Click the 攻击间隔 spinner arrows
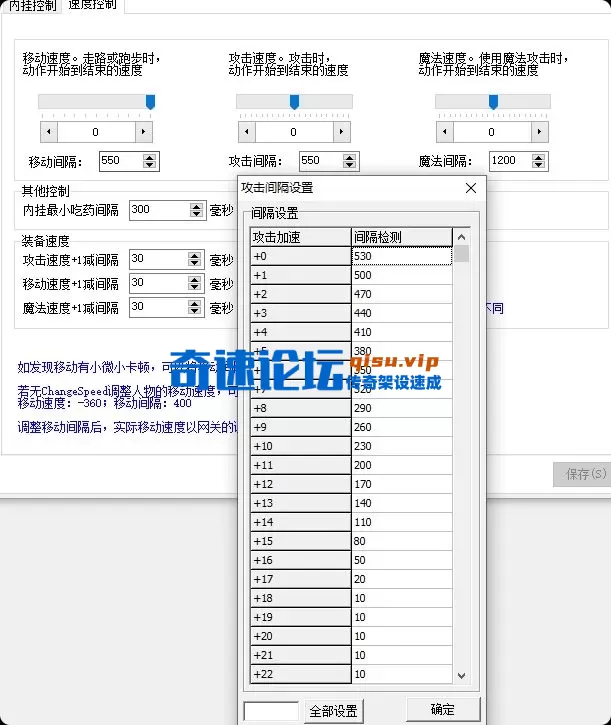Image resolution: width=611 pixels, height=725 pixels. [350, 161]
